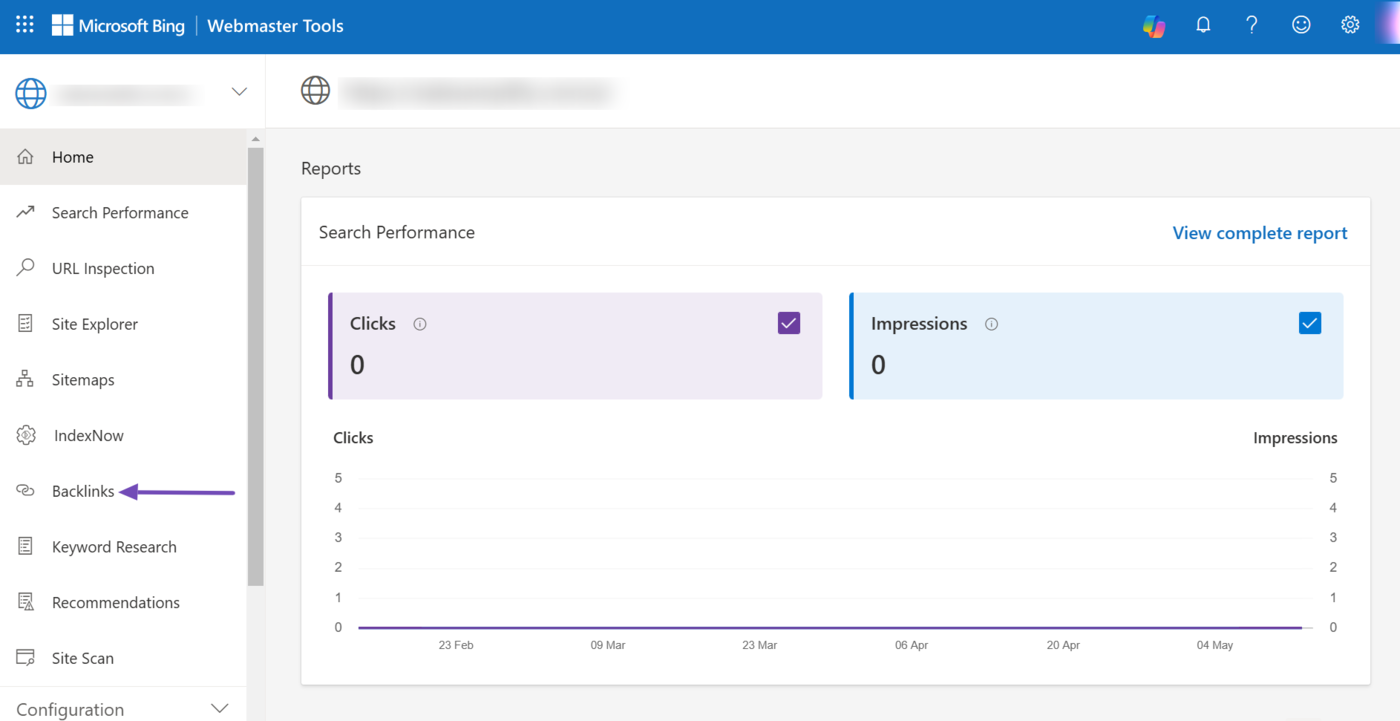Go to Search Performance in sidebar

(x=120, y=213)
